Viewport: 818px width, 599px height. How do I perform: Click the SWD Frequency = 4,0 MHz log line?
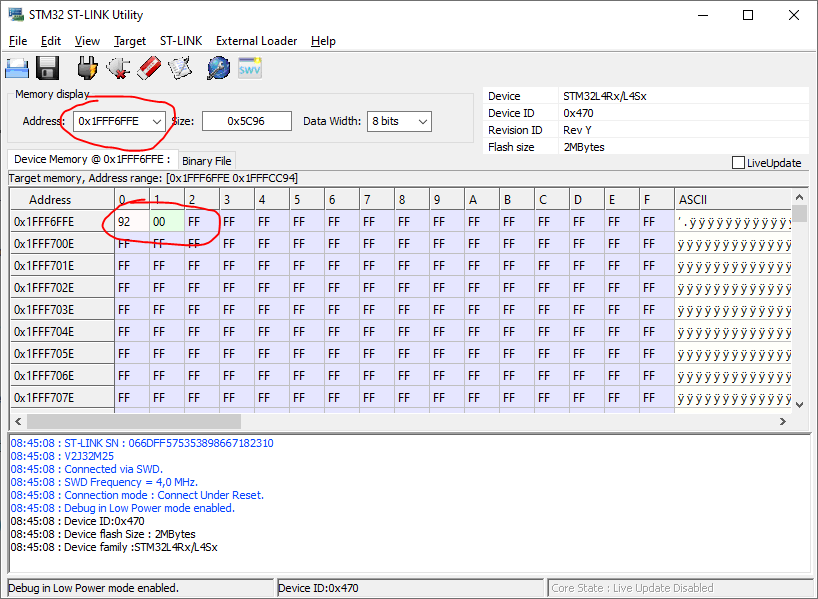coord(104,482)
